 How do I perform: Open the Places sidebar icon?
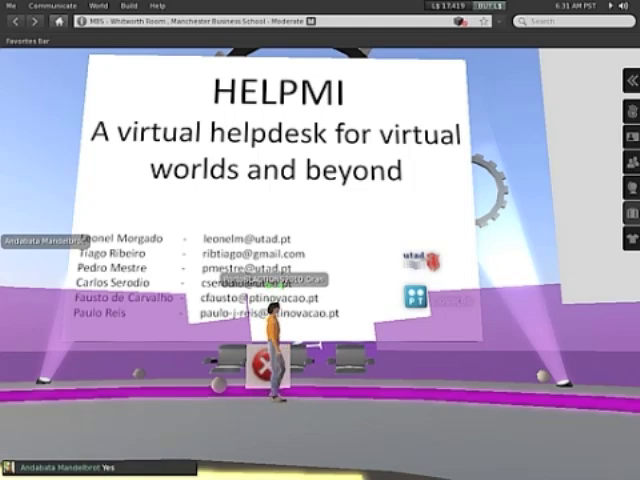coord(631,187)
